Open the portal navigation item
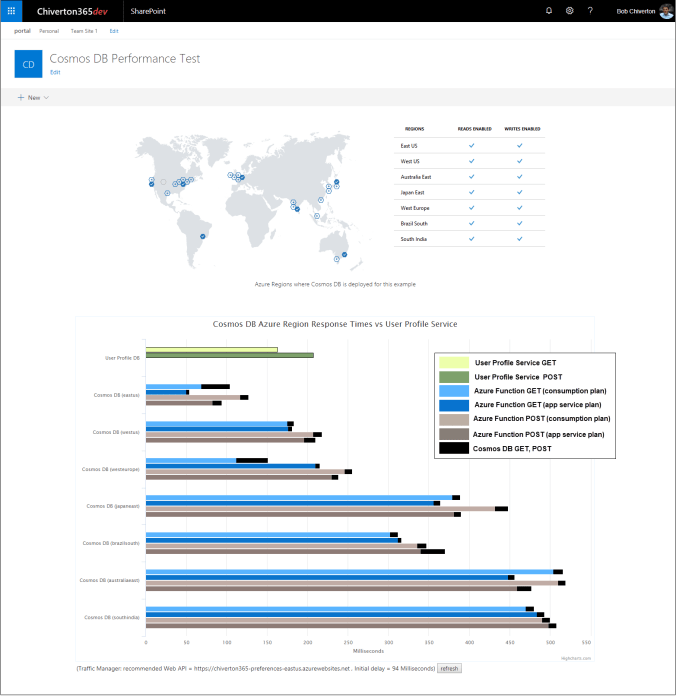Screen dimensions: 676x696 22,31
